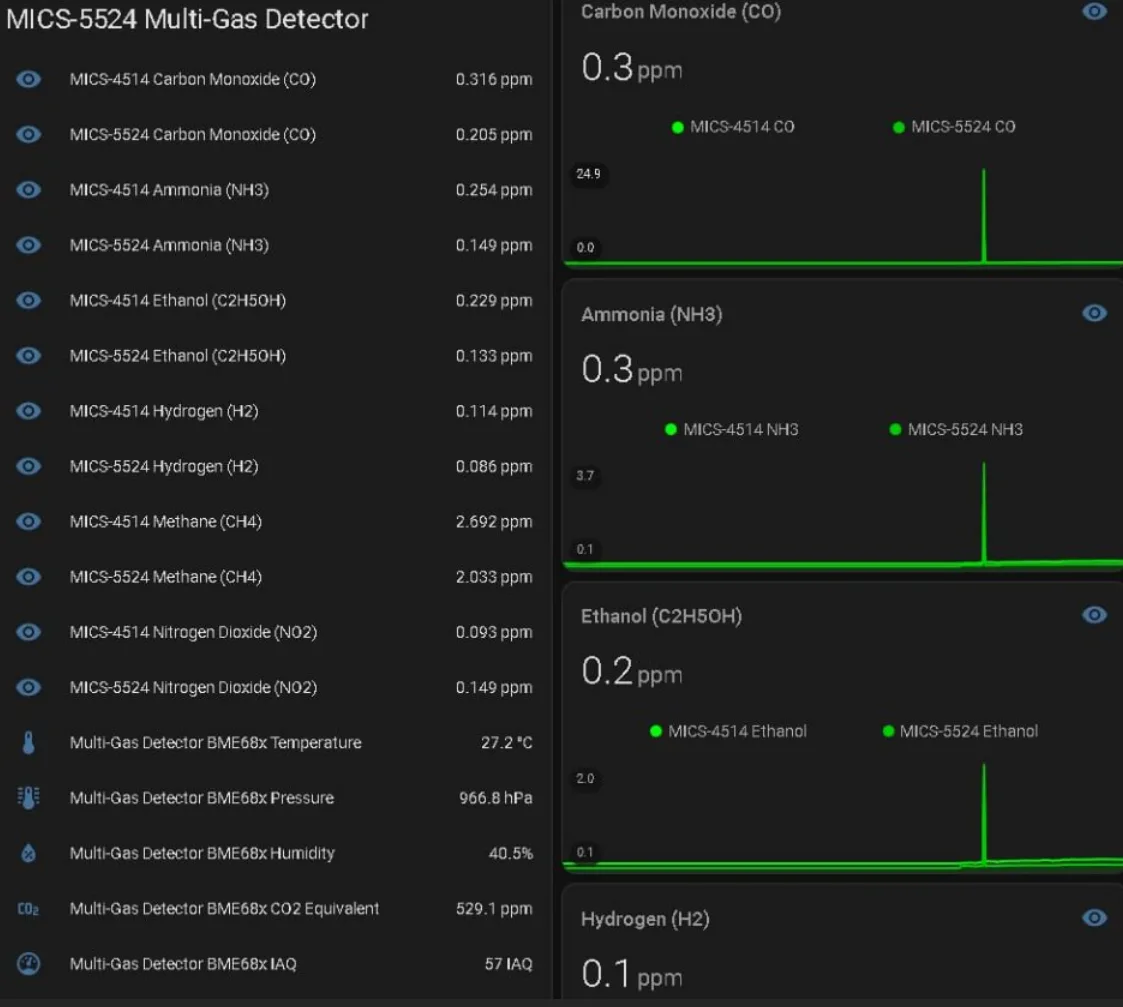Open MICS-5524 Ammonia (NH3) entity row
The width and height of the screenshot is (1123, 1007).
[274, 245]
